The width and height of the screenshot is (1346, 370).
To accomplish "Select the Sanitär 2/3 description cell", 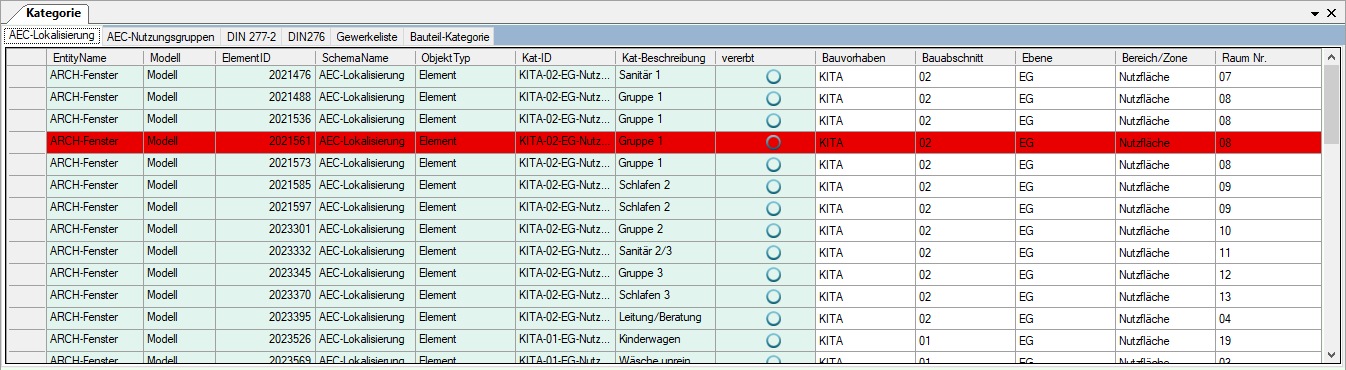I will click(x=665, y=252).
